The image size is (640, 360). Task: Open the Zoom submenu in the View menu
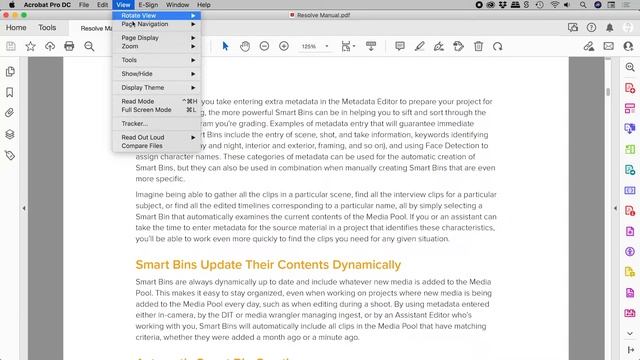click(157, 46)
